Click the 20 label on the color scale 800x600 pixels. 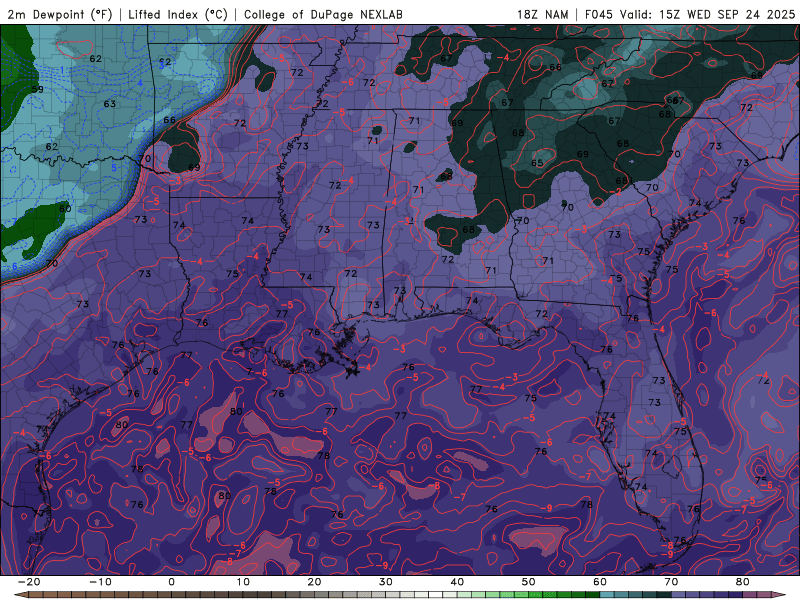314,582
